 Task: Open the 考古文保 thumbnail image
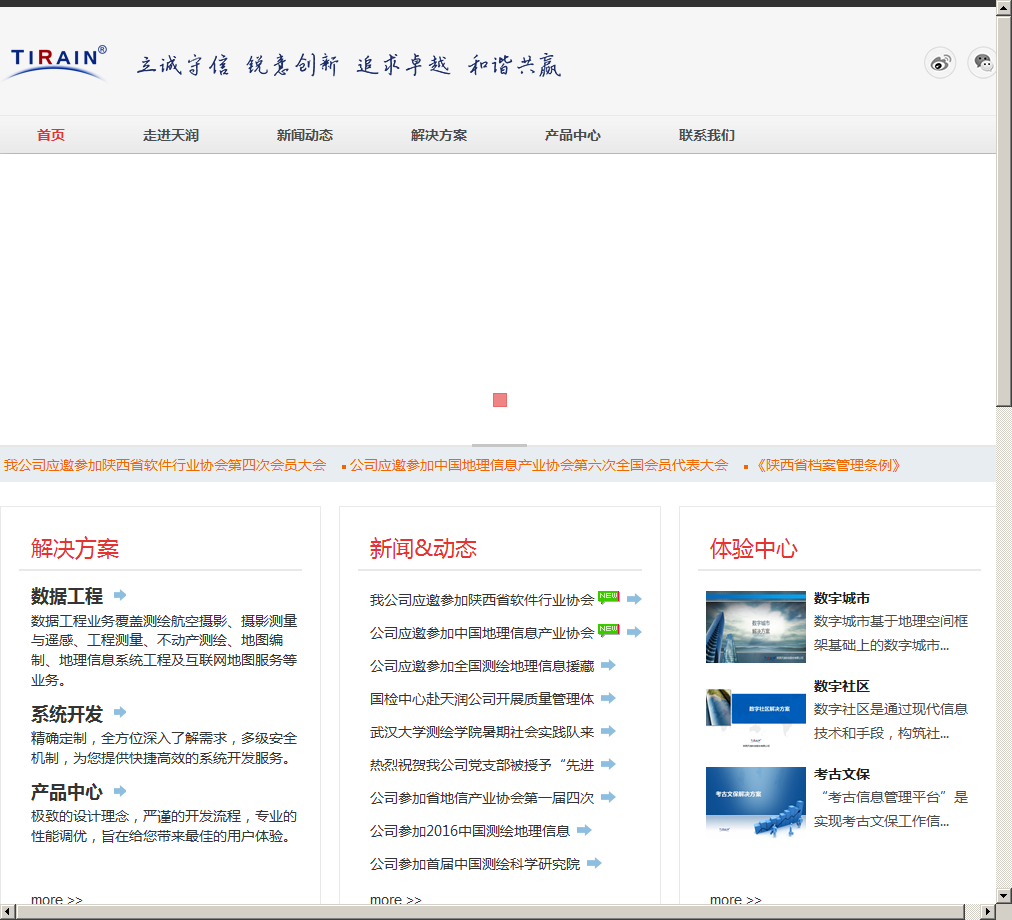pyautogui.click(x=755, y=801)
